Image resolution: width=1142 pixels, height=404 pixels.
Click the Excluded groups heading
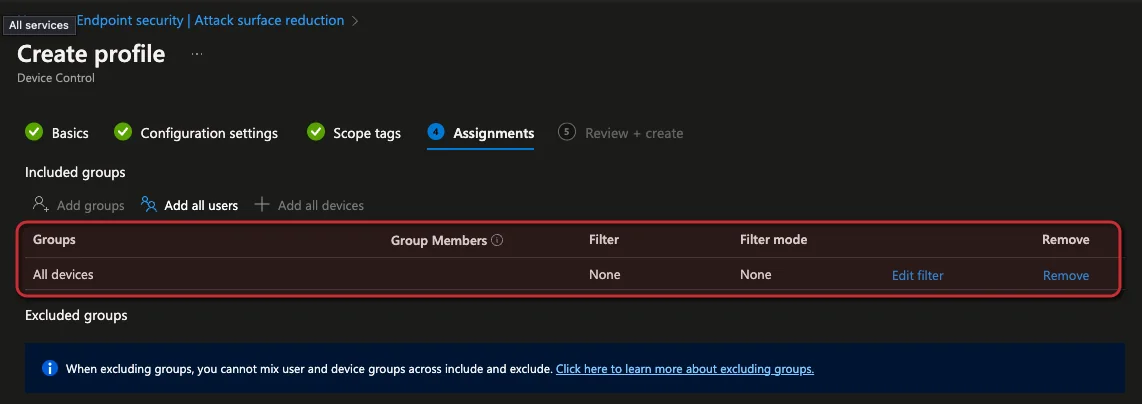point(76,315)
